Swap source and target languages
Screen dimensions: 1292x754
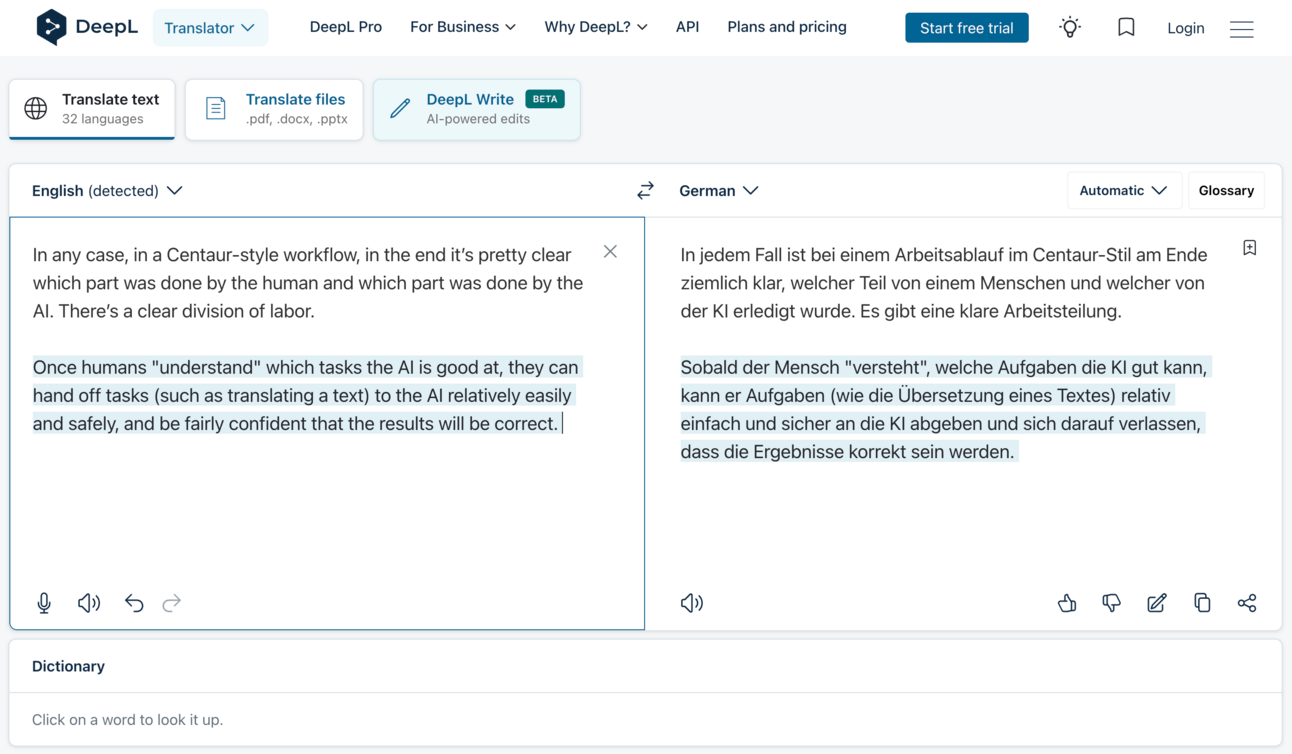[646, 190]
